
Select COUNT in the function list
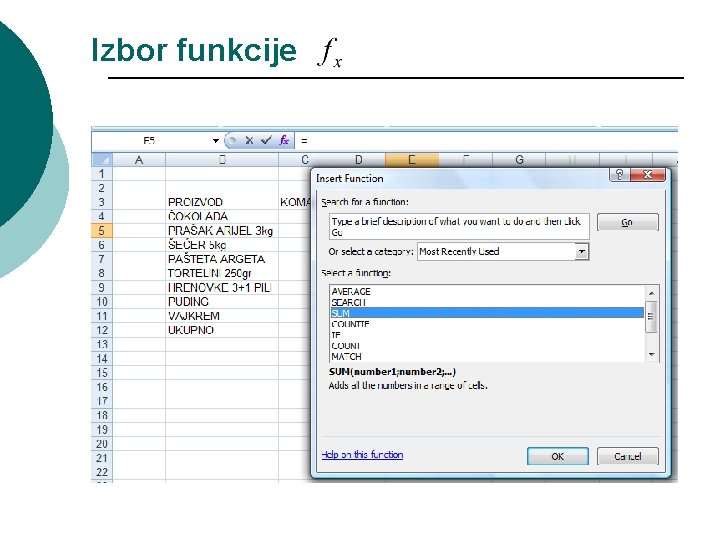tap(487, 346)
